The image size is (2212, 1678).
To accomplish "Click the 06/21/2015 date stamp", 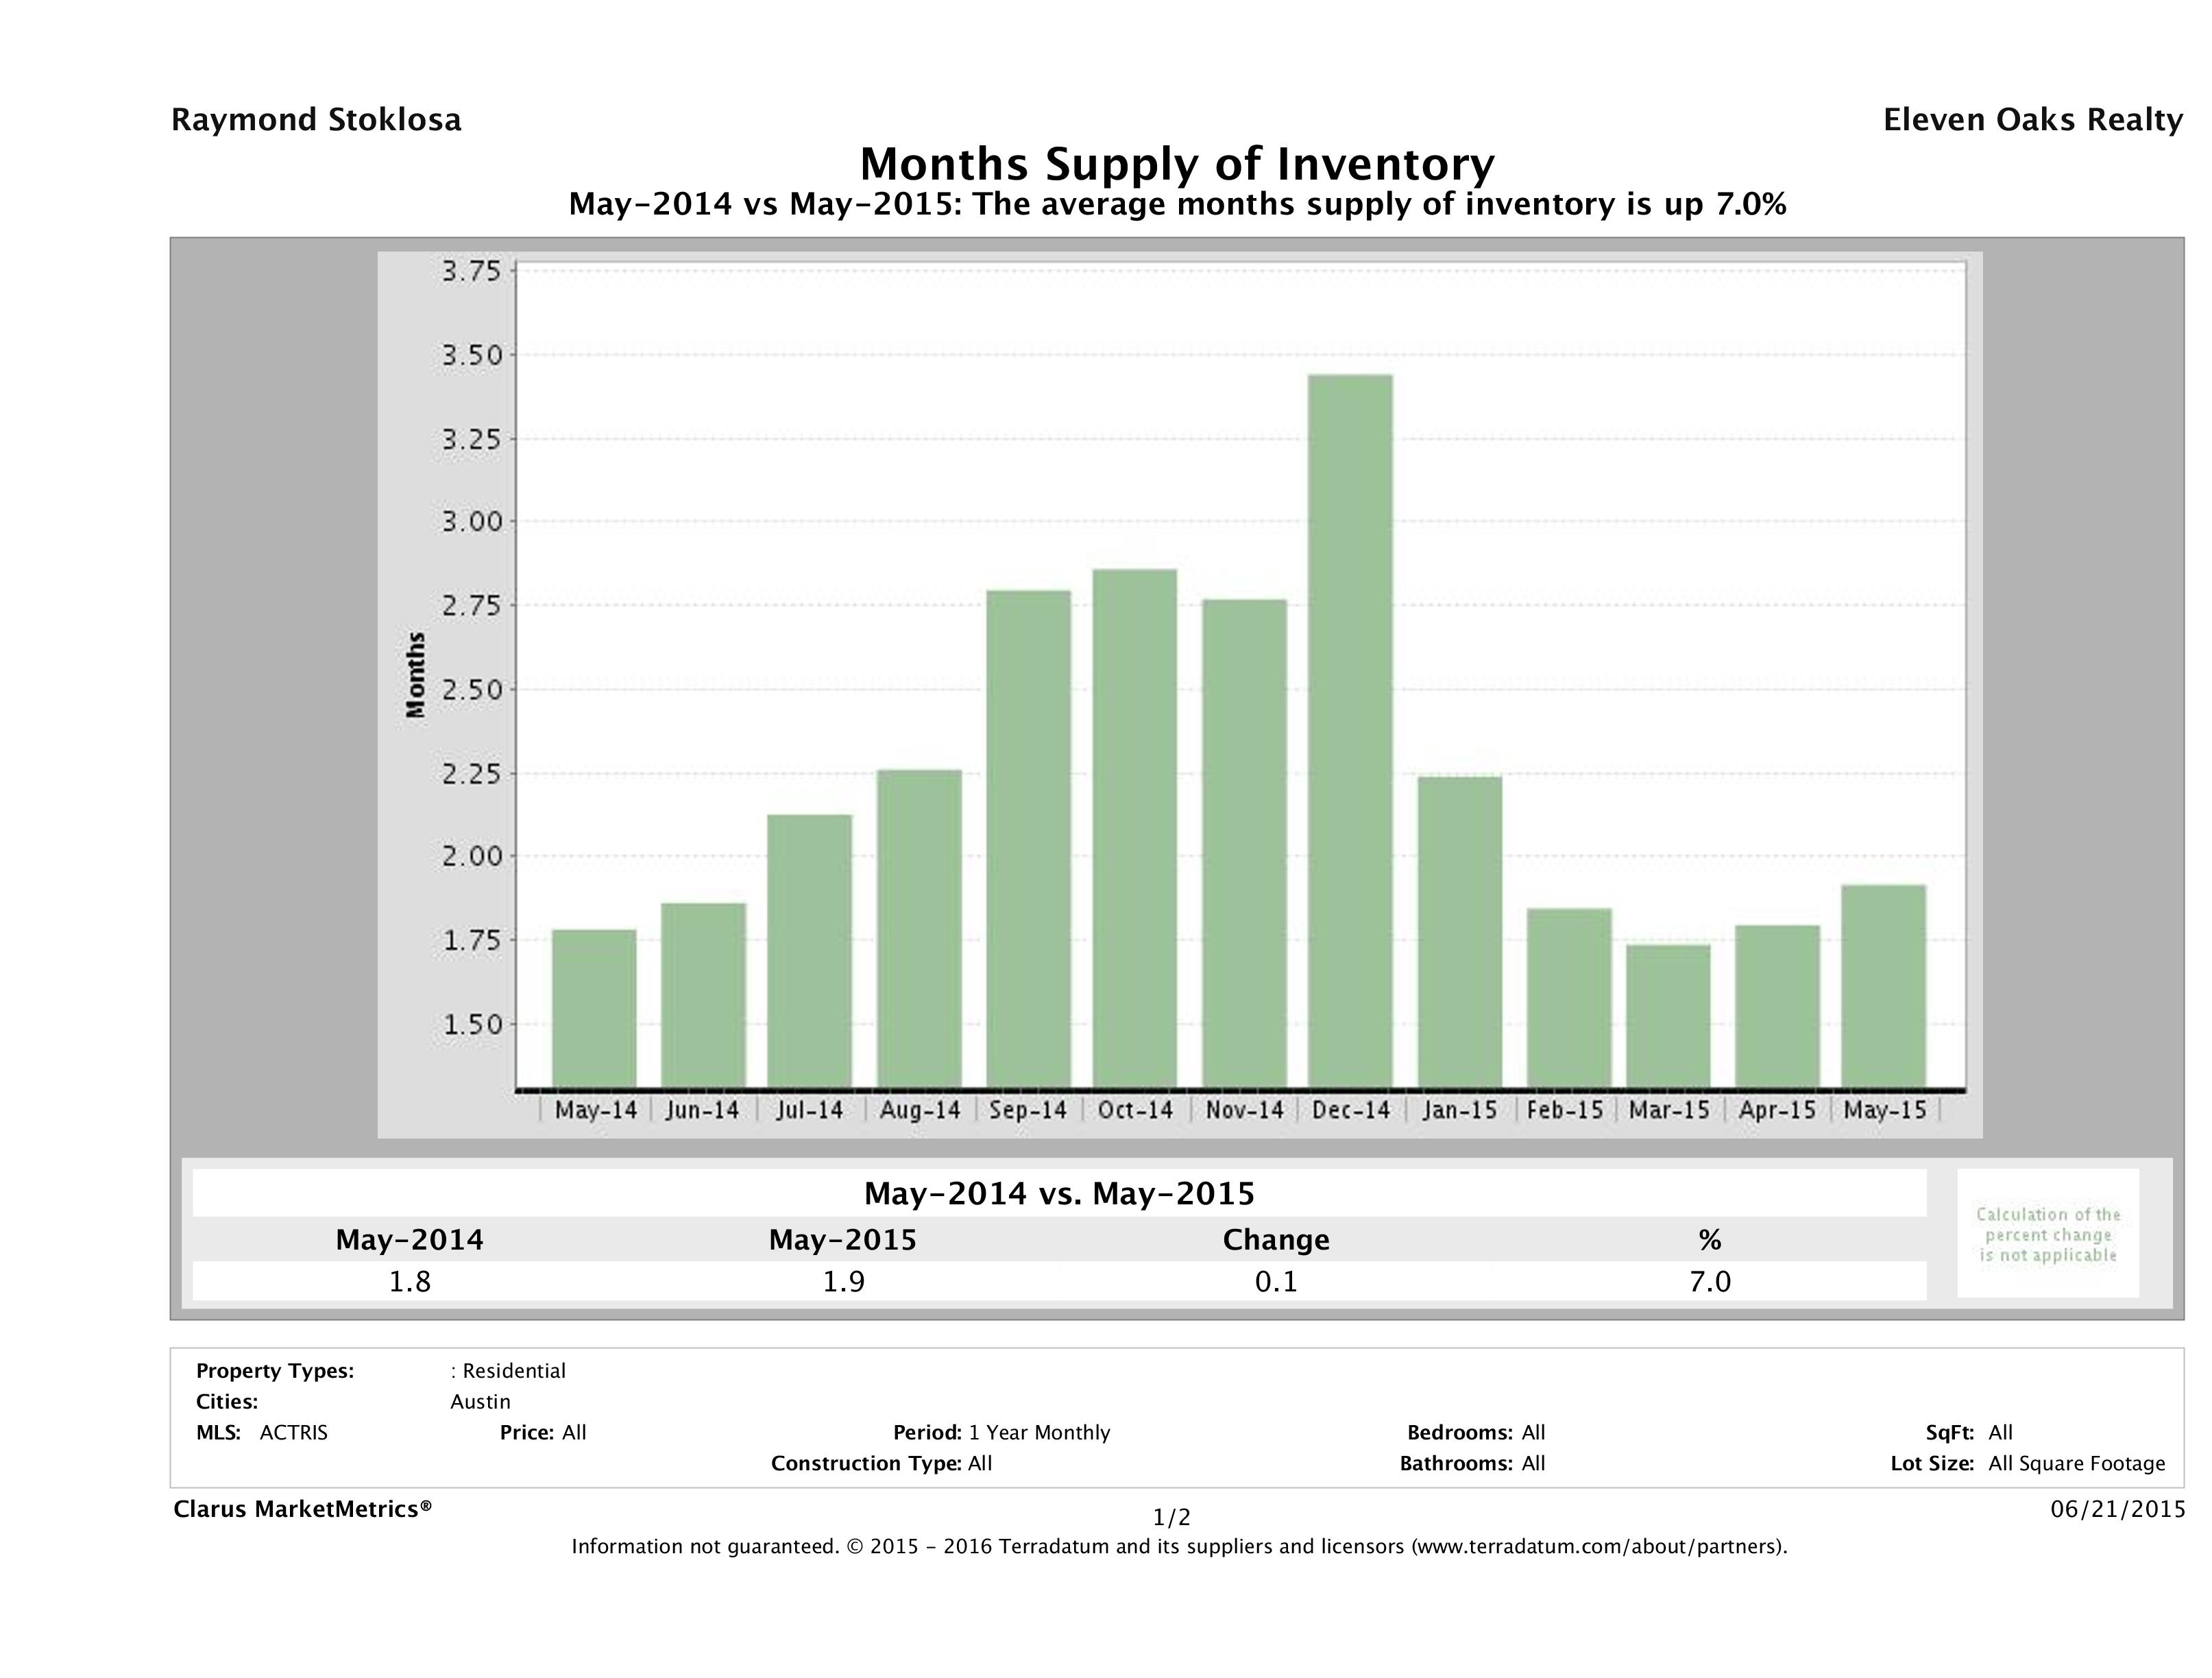I will coord(2117,1509).
